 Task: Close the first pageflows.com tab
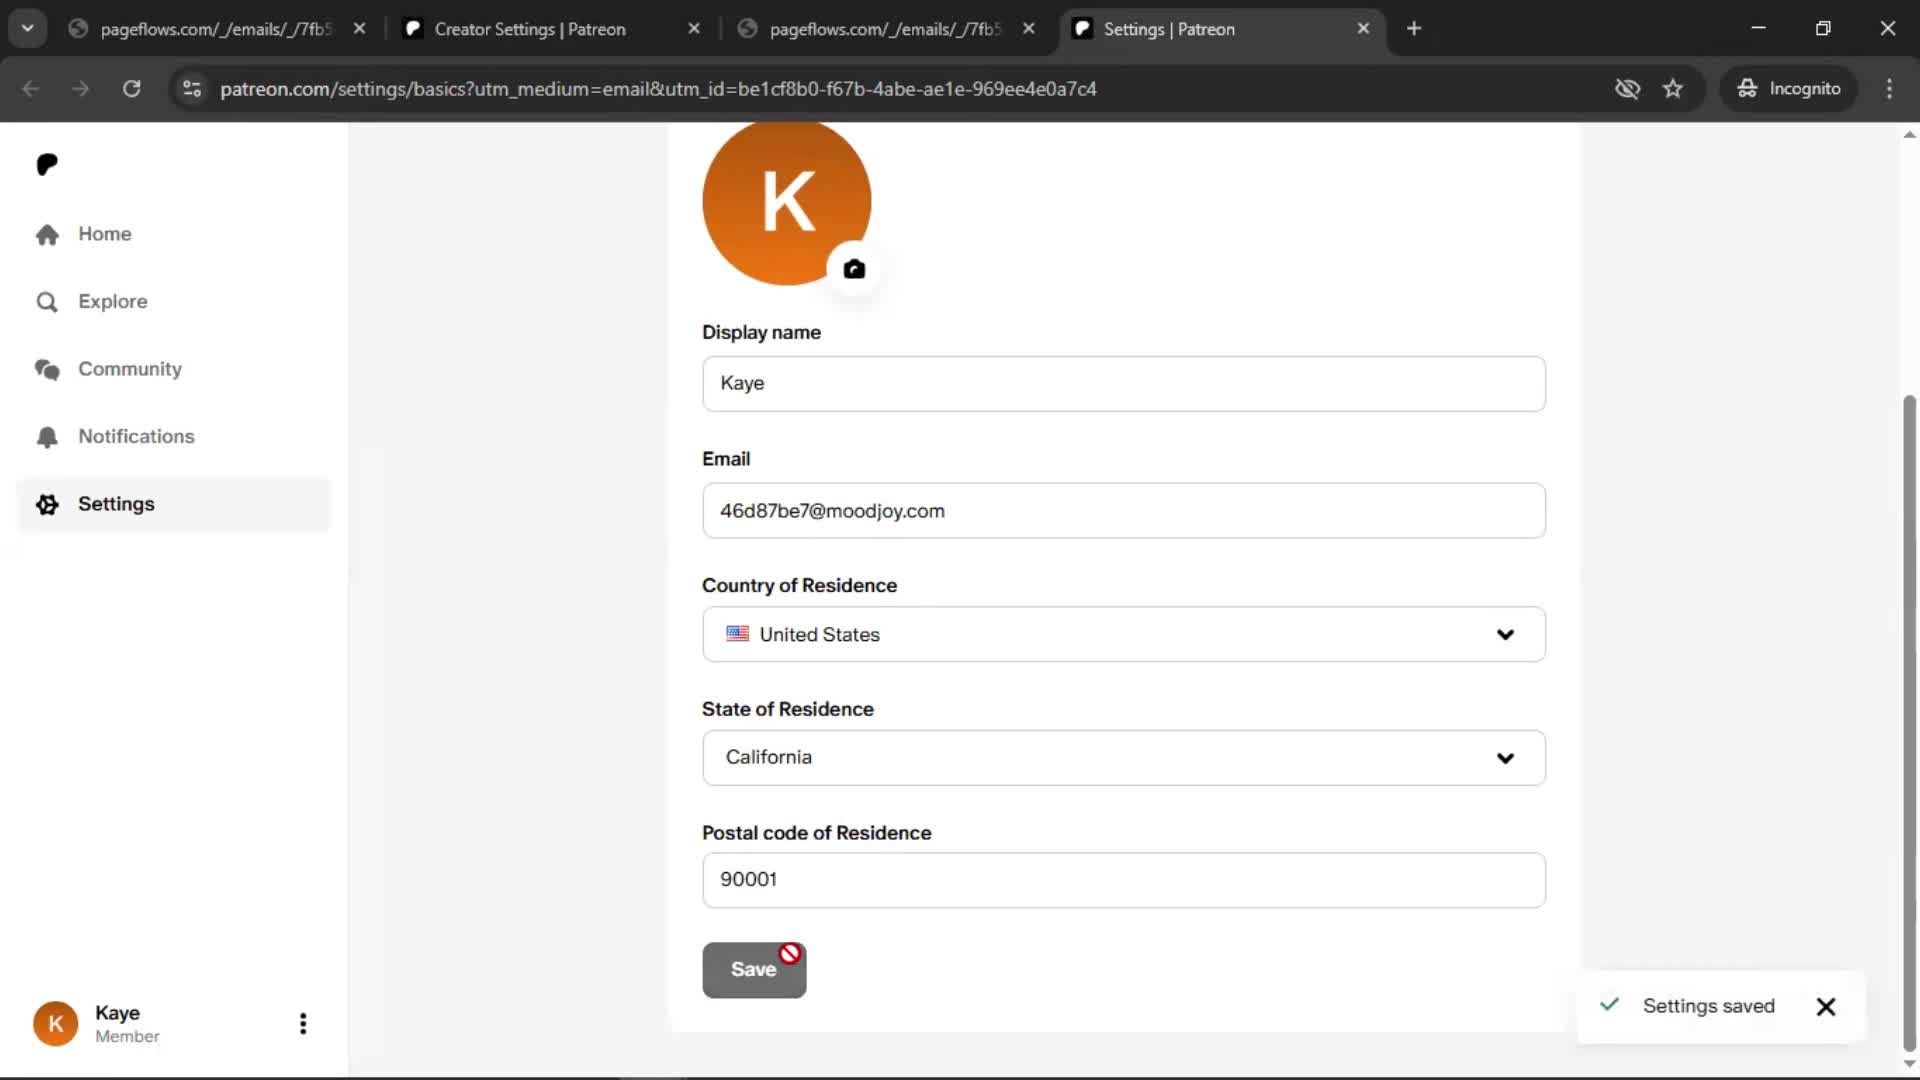point(359,29)
